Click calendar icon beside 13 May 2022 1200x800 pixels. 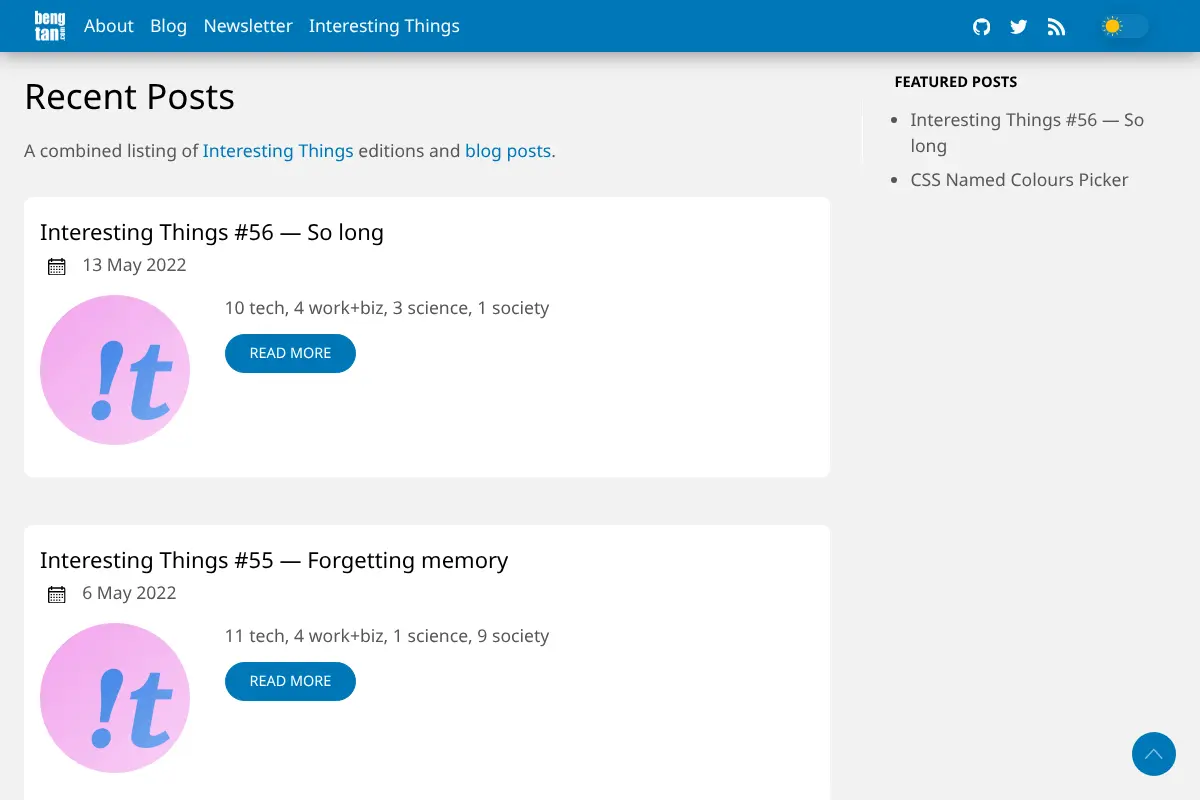(x=57, y=266)
